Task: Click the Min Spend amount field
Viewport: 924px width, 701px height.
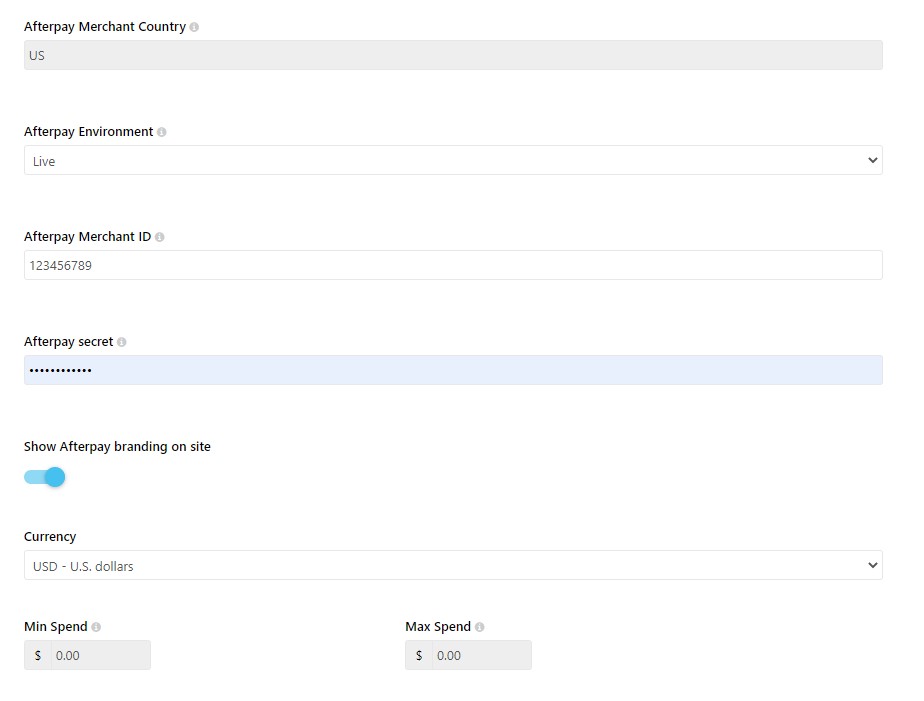Action: click(101, 655)
